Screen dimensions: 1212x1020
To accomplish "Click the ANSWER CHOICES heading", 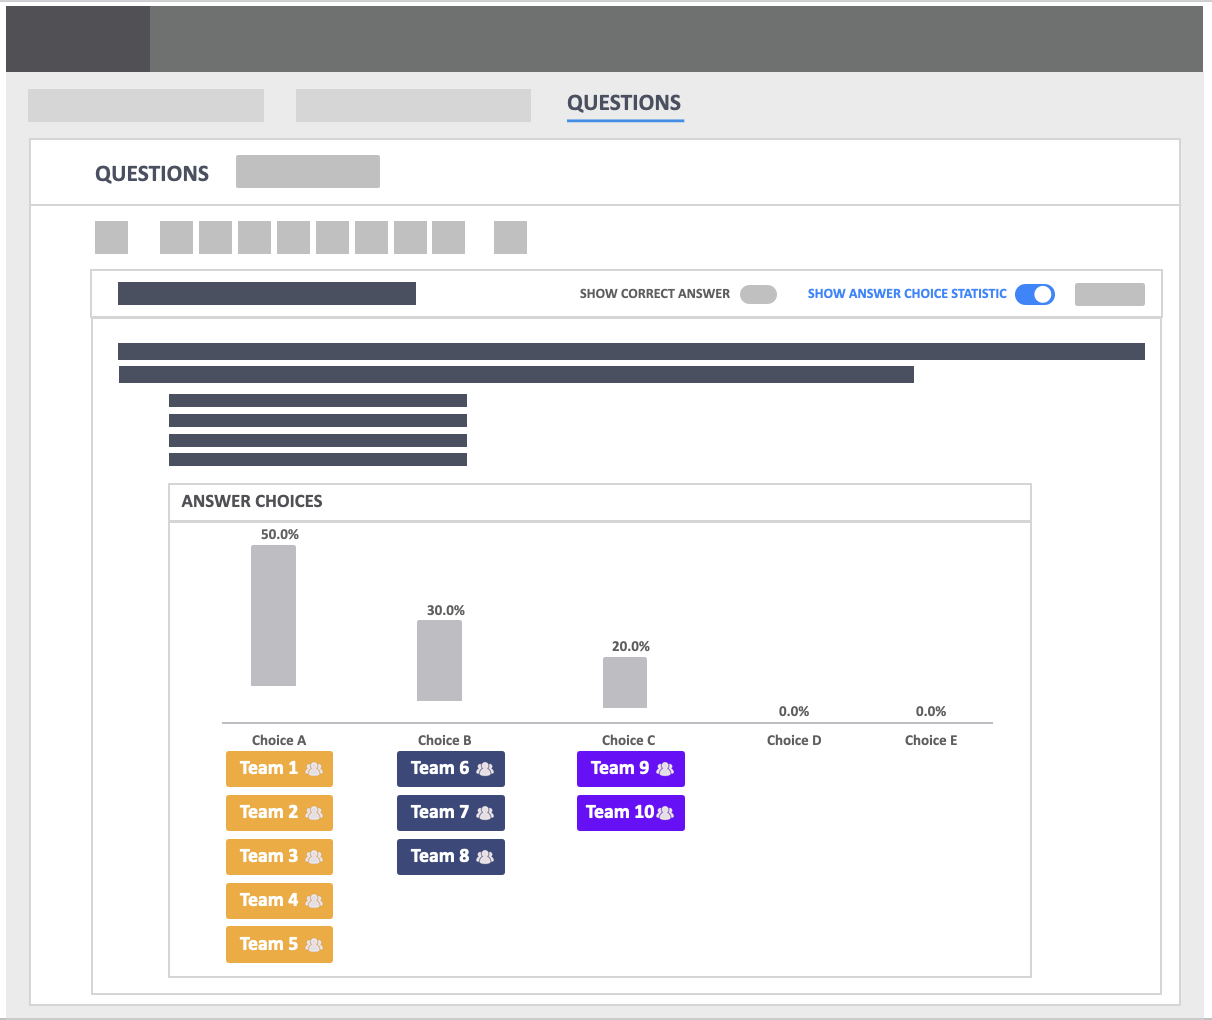I will (x=252, y=502).
